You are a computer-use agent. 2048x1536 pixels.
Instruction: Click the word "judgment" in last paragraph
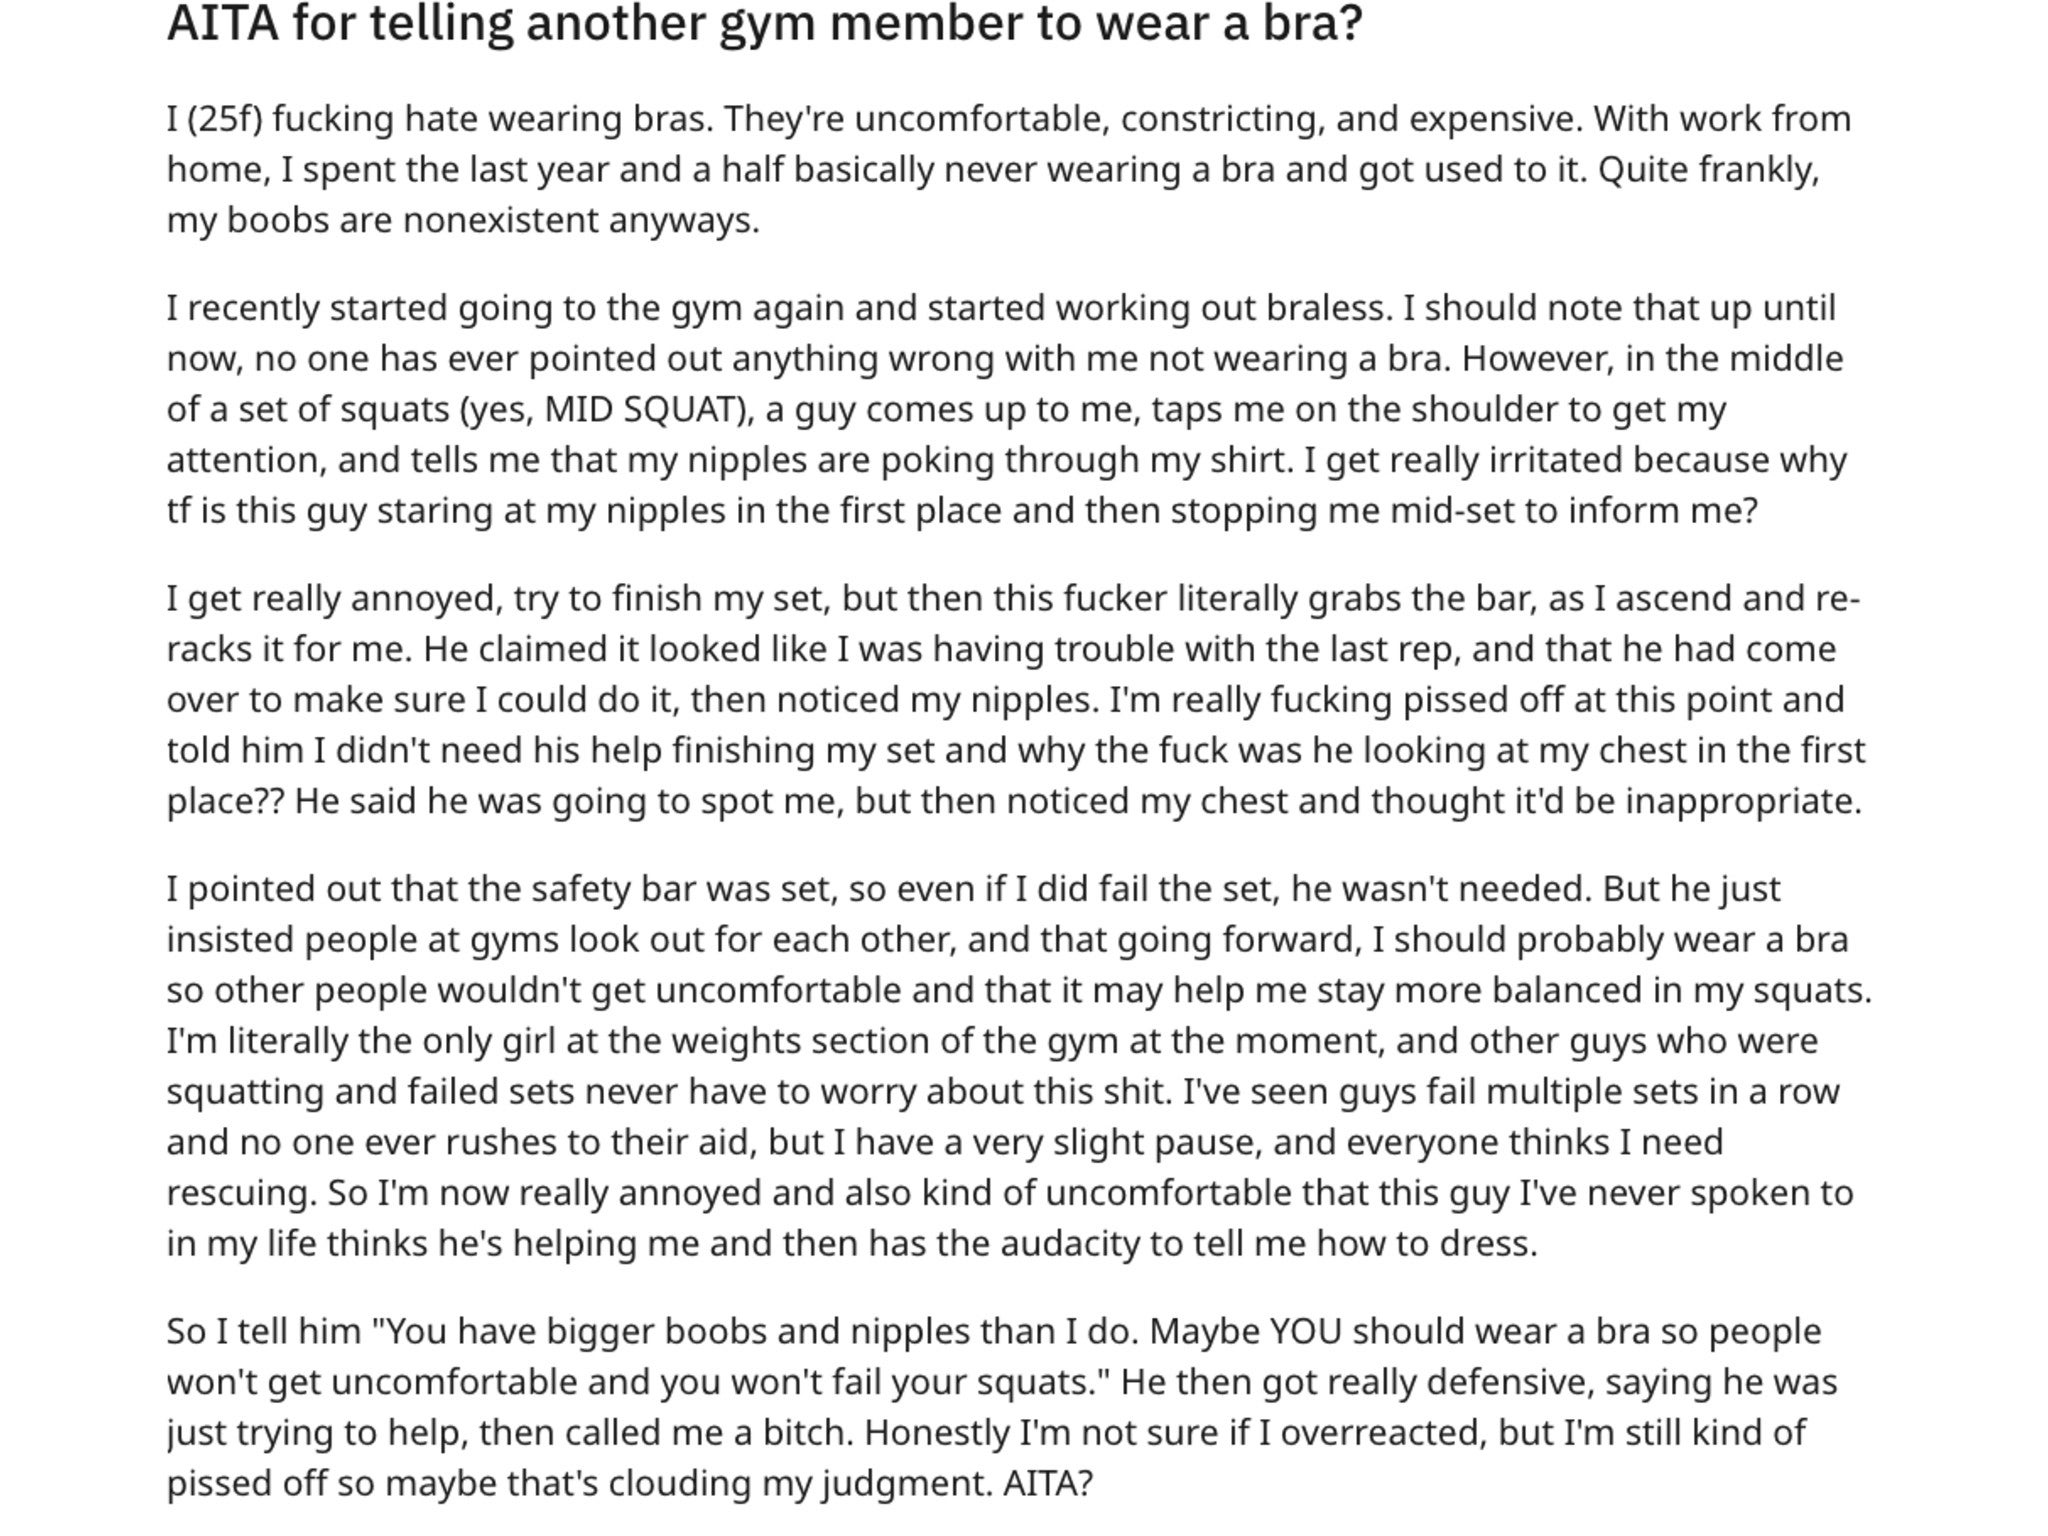pos(907,1484)
